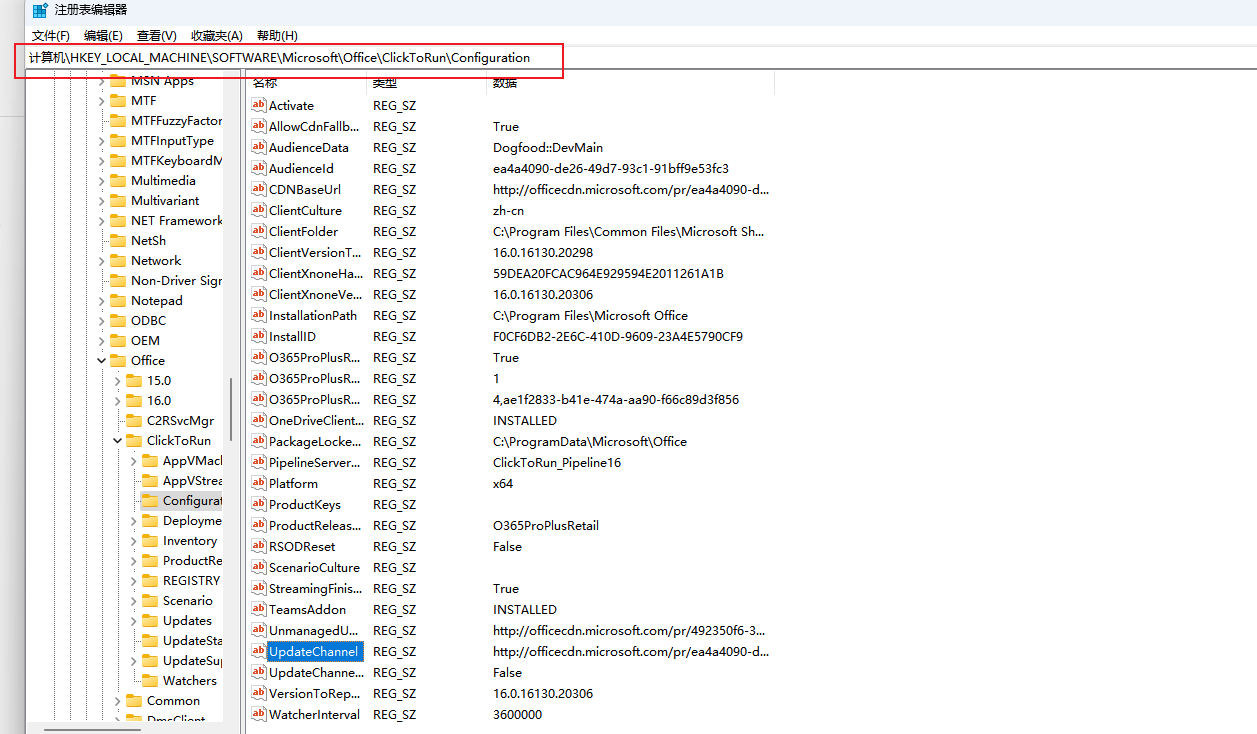
Task: Click the string icon beside WatcherInterval
Action: click(x=258, y=714)
